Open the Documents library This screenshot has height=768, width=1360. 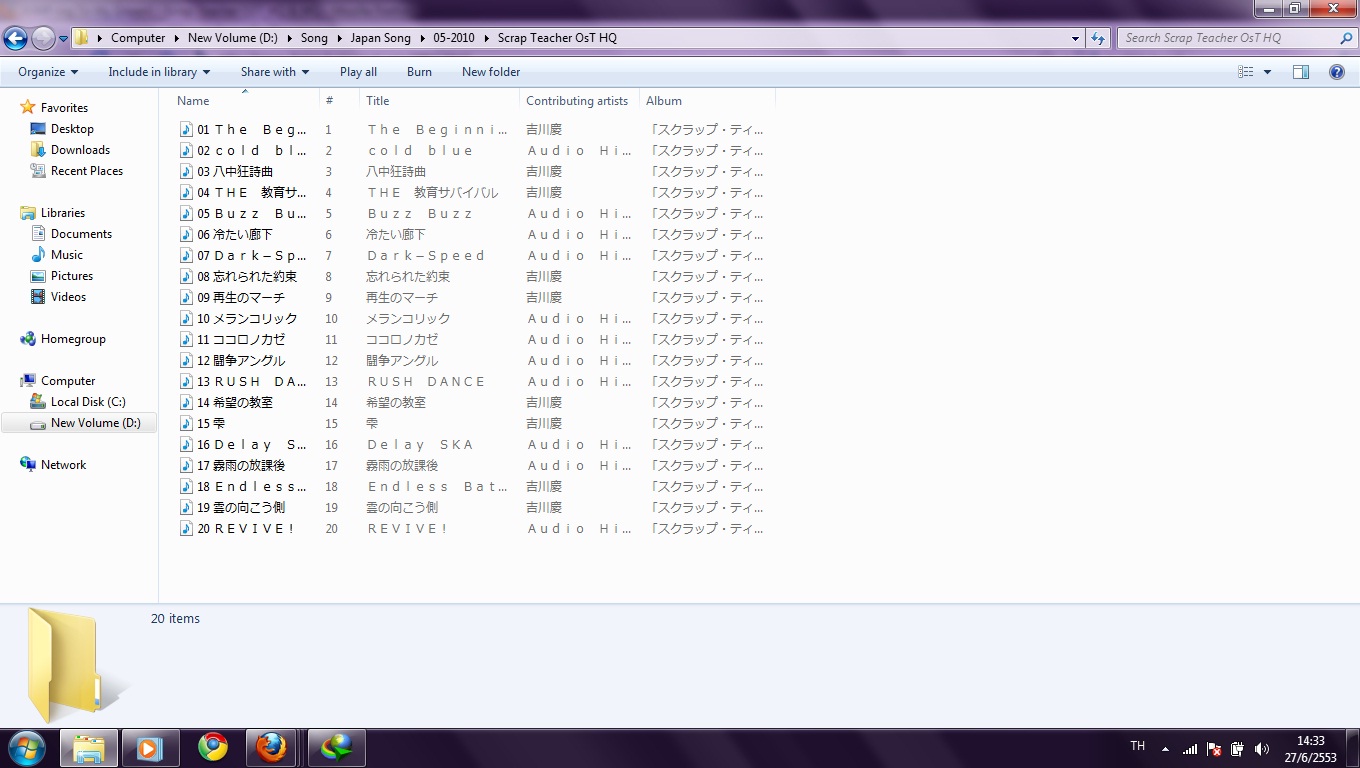[x=81, y=234]
